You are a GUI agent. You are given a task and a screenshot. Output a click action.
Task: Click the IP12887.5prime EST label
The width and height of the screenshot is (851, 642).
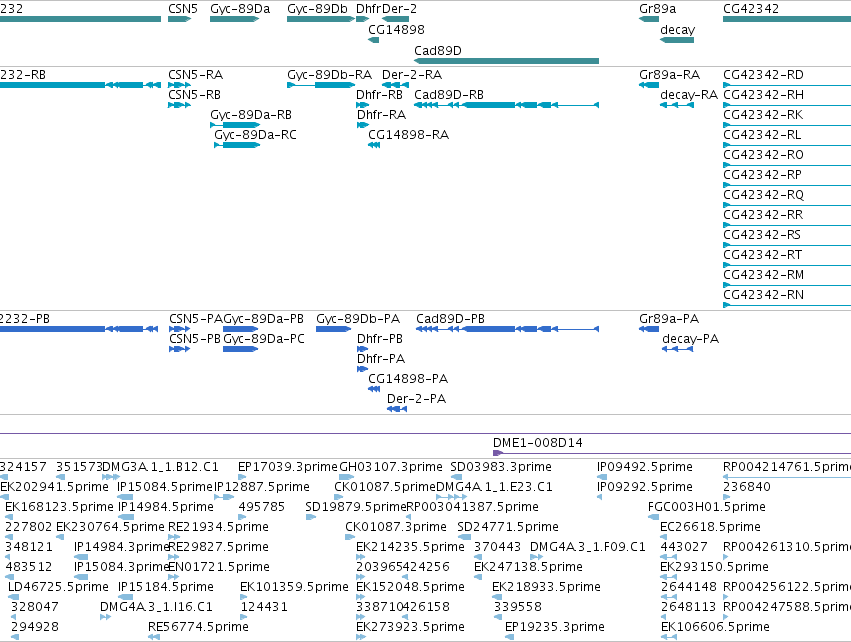pos(262,487)
